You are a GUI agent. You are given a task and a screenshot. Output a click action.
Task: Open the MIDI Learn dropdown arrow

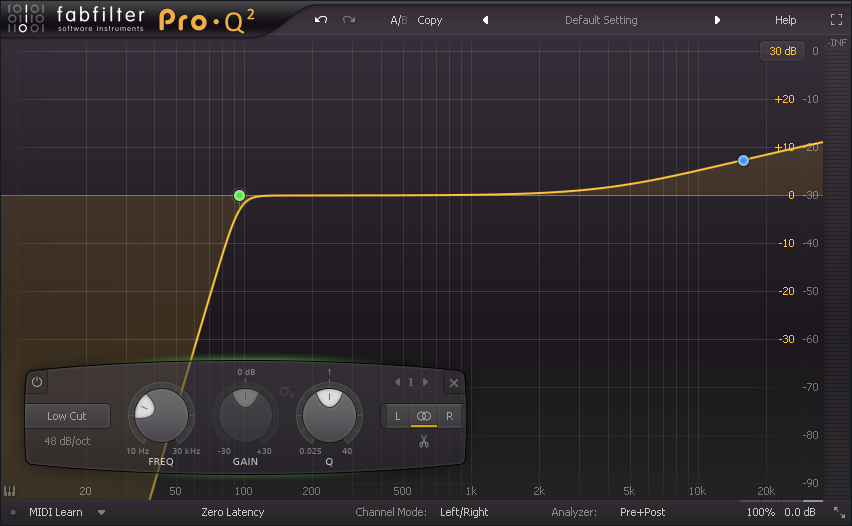point(101,512)
